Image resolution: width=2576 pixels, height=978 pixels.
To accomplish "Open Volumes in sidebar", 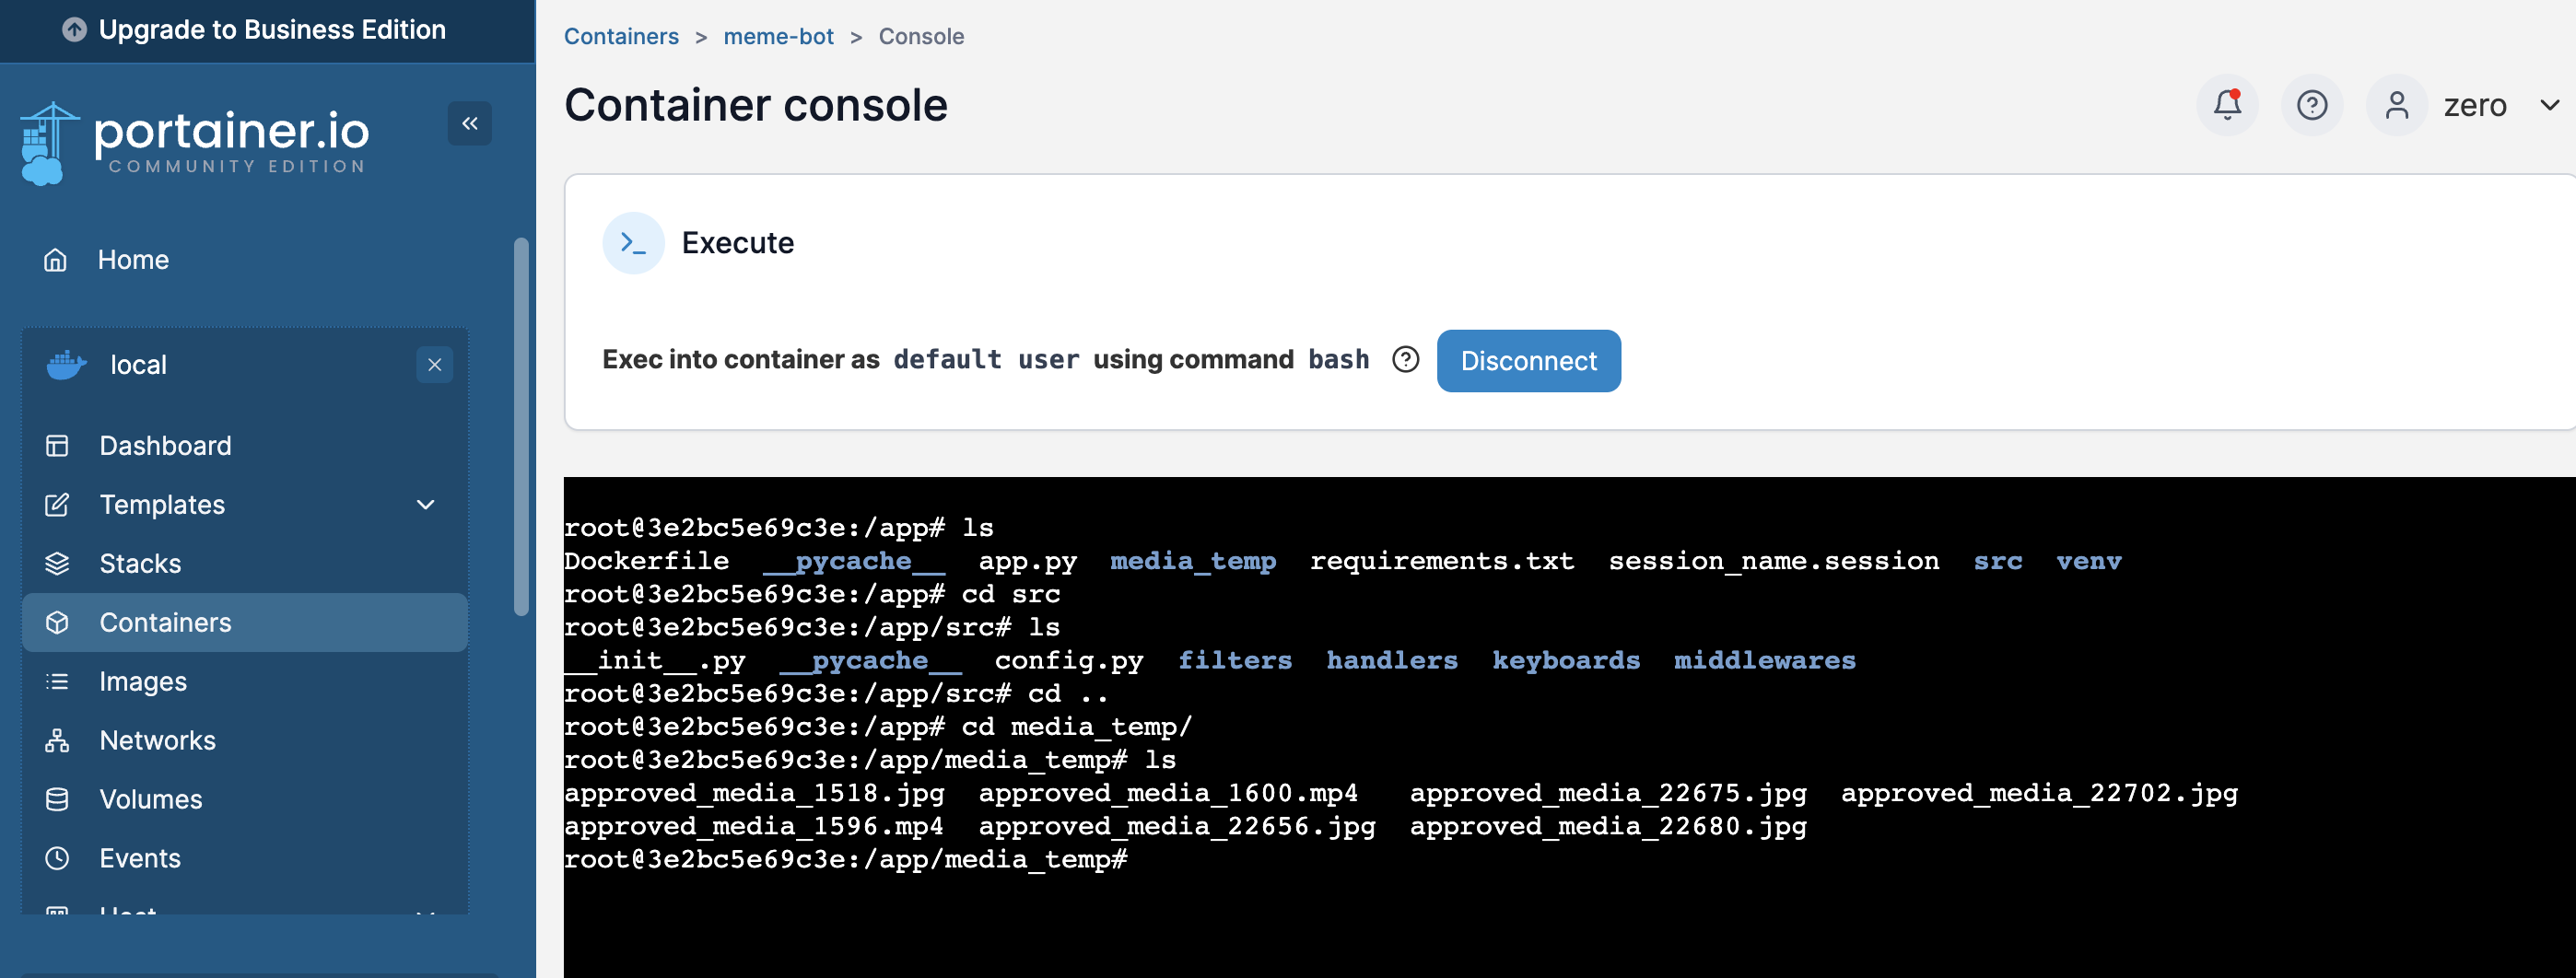I will click(x=150, y=800).
